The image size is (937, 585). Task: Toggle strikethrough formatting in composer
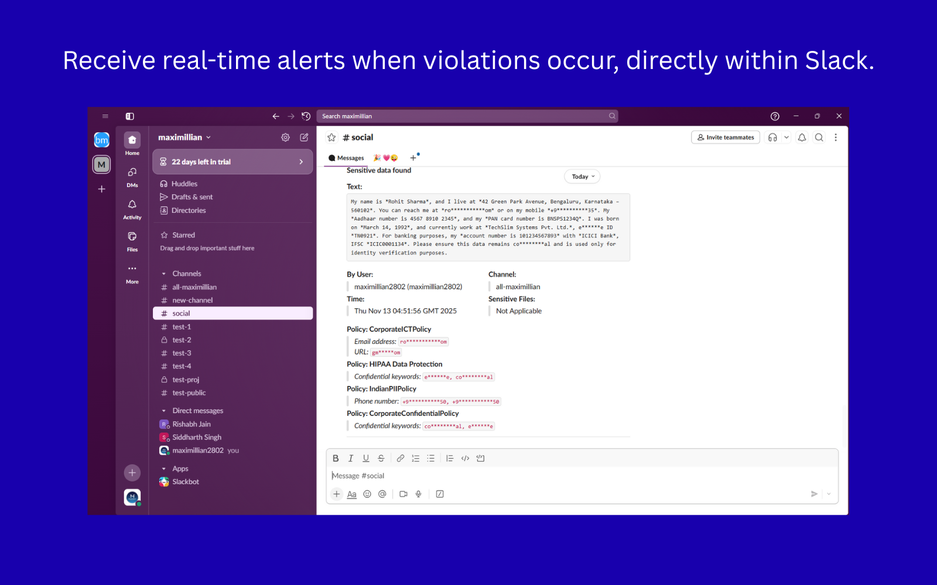(381, 458)
